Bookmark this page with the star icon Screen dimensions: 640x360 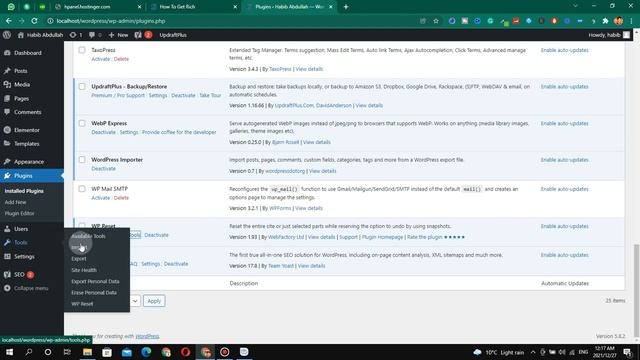[x=436, y=21]
